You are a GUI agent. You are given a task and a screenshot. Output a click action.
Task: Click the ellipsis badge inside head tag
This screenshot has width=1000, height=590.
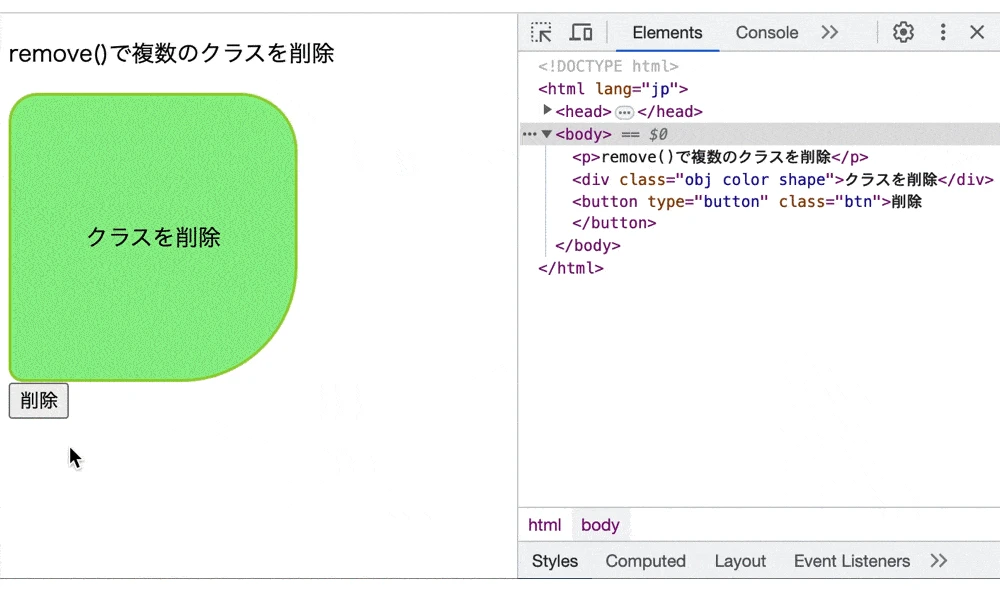pyautogui.click(x=624, y=113)
